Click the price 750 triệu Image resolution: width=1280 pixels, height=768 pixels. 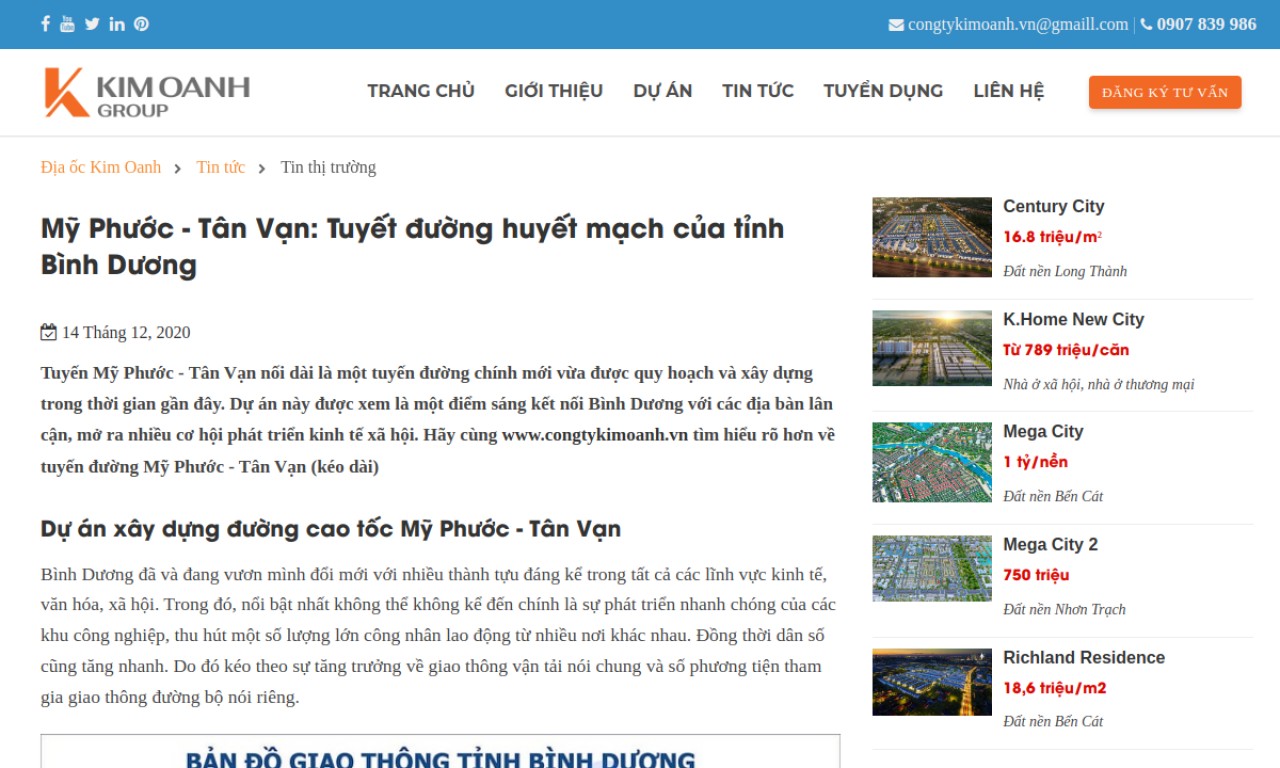[x=1036, y=575]
